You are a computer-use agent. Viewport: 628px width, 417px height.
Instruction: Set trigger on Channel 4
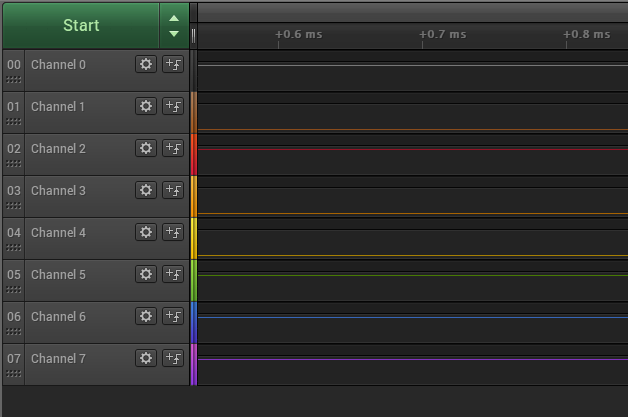tap(173, 232)
